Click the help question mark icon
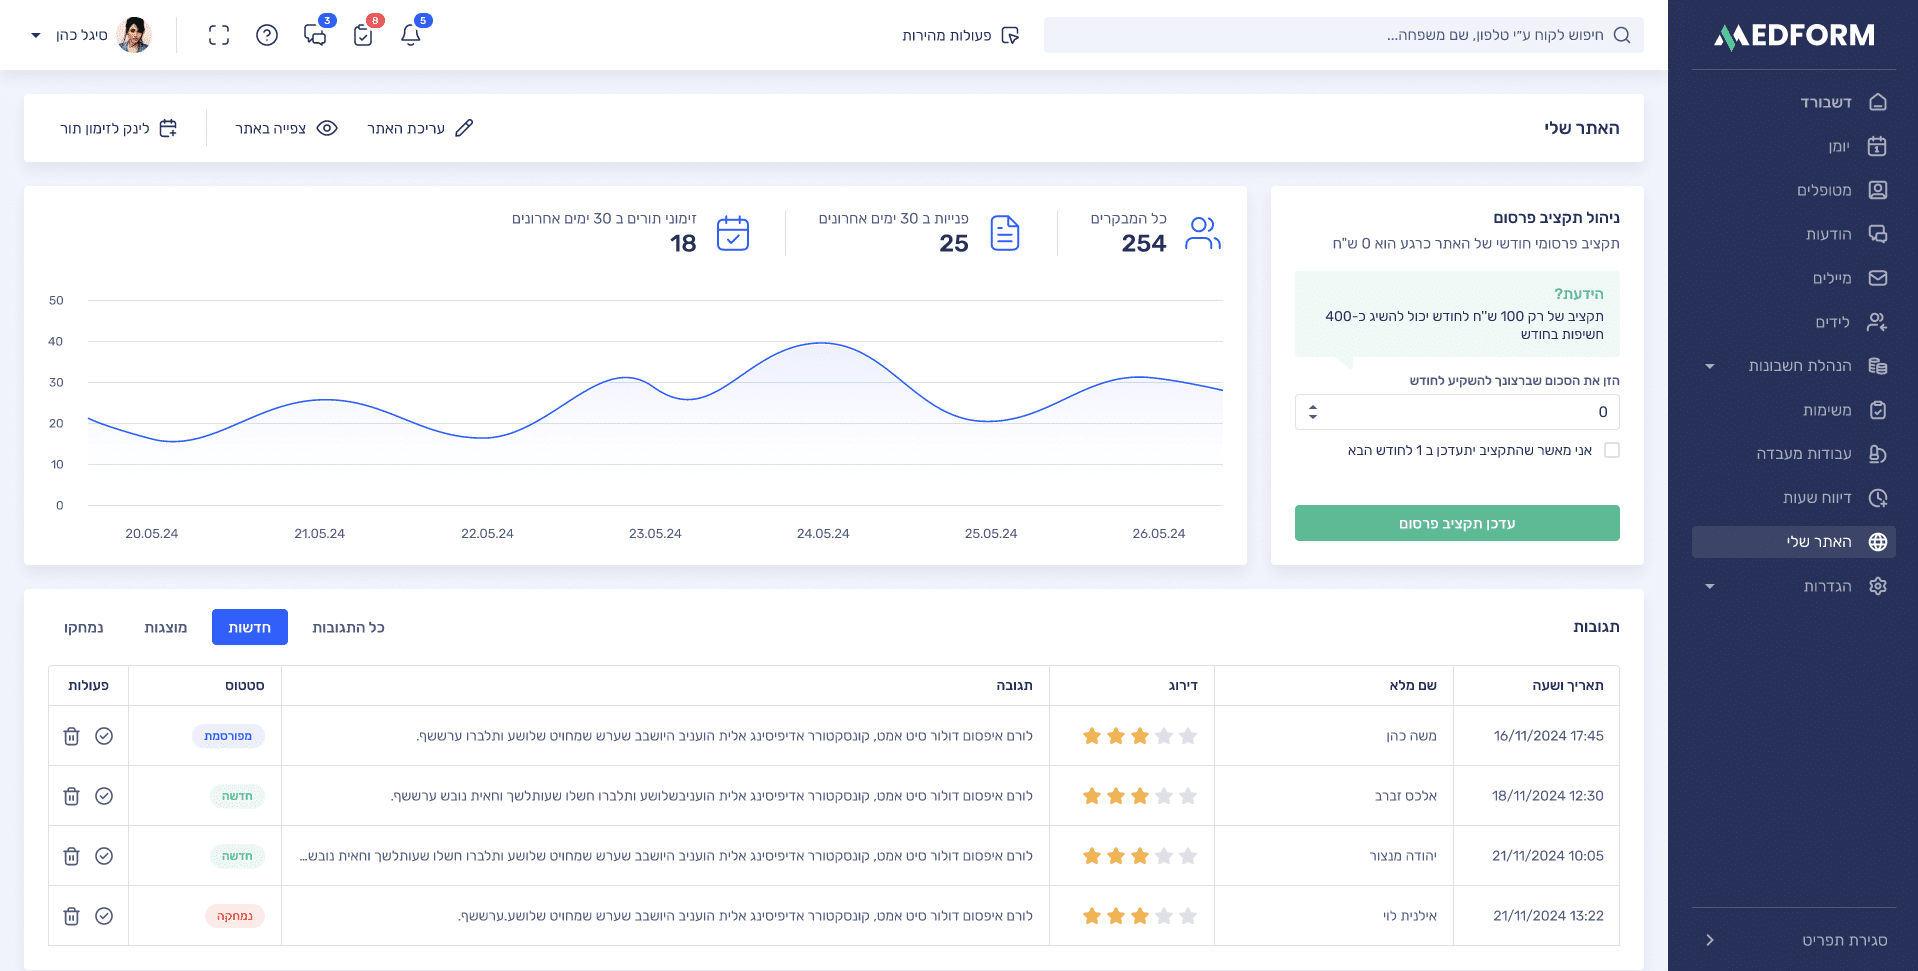 tap(267, 35)
